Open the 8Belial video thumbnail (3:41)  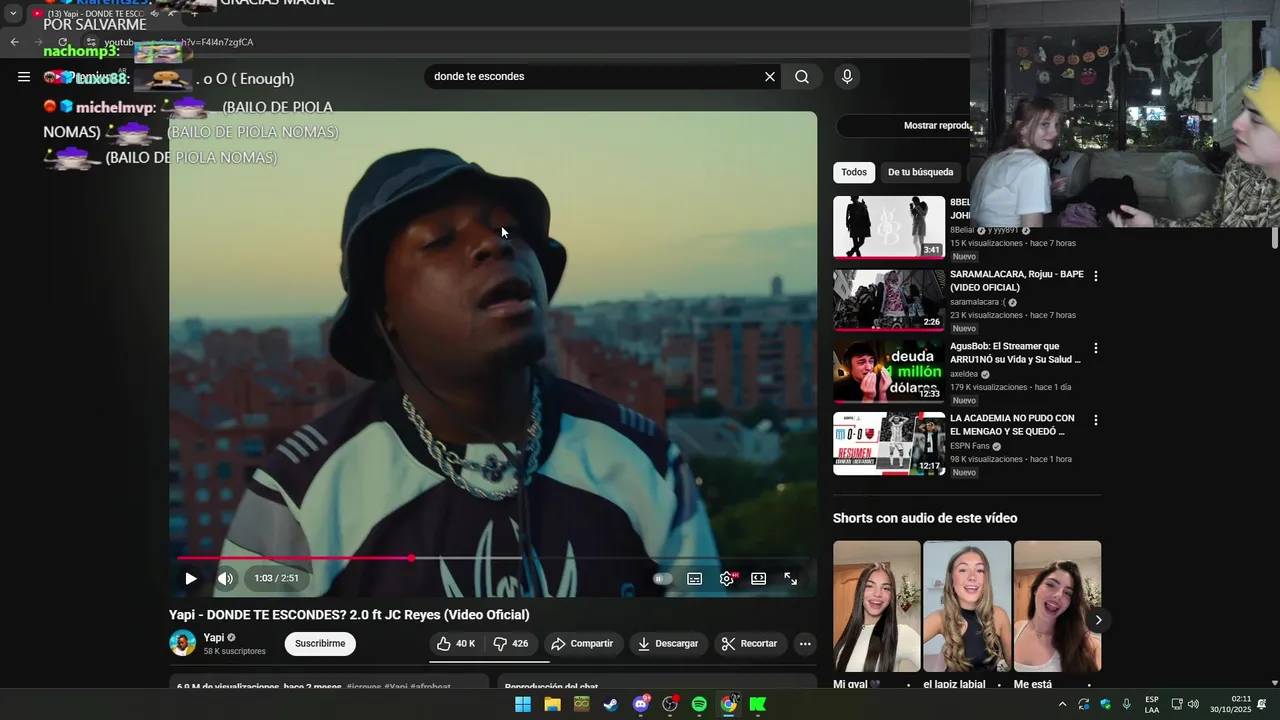pos(889,227)
